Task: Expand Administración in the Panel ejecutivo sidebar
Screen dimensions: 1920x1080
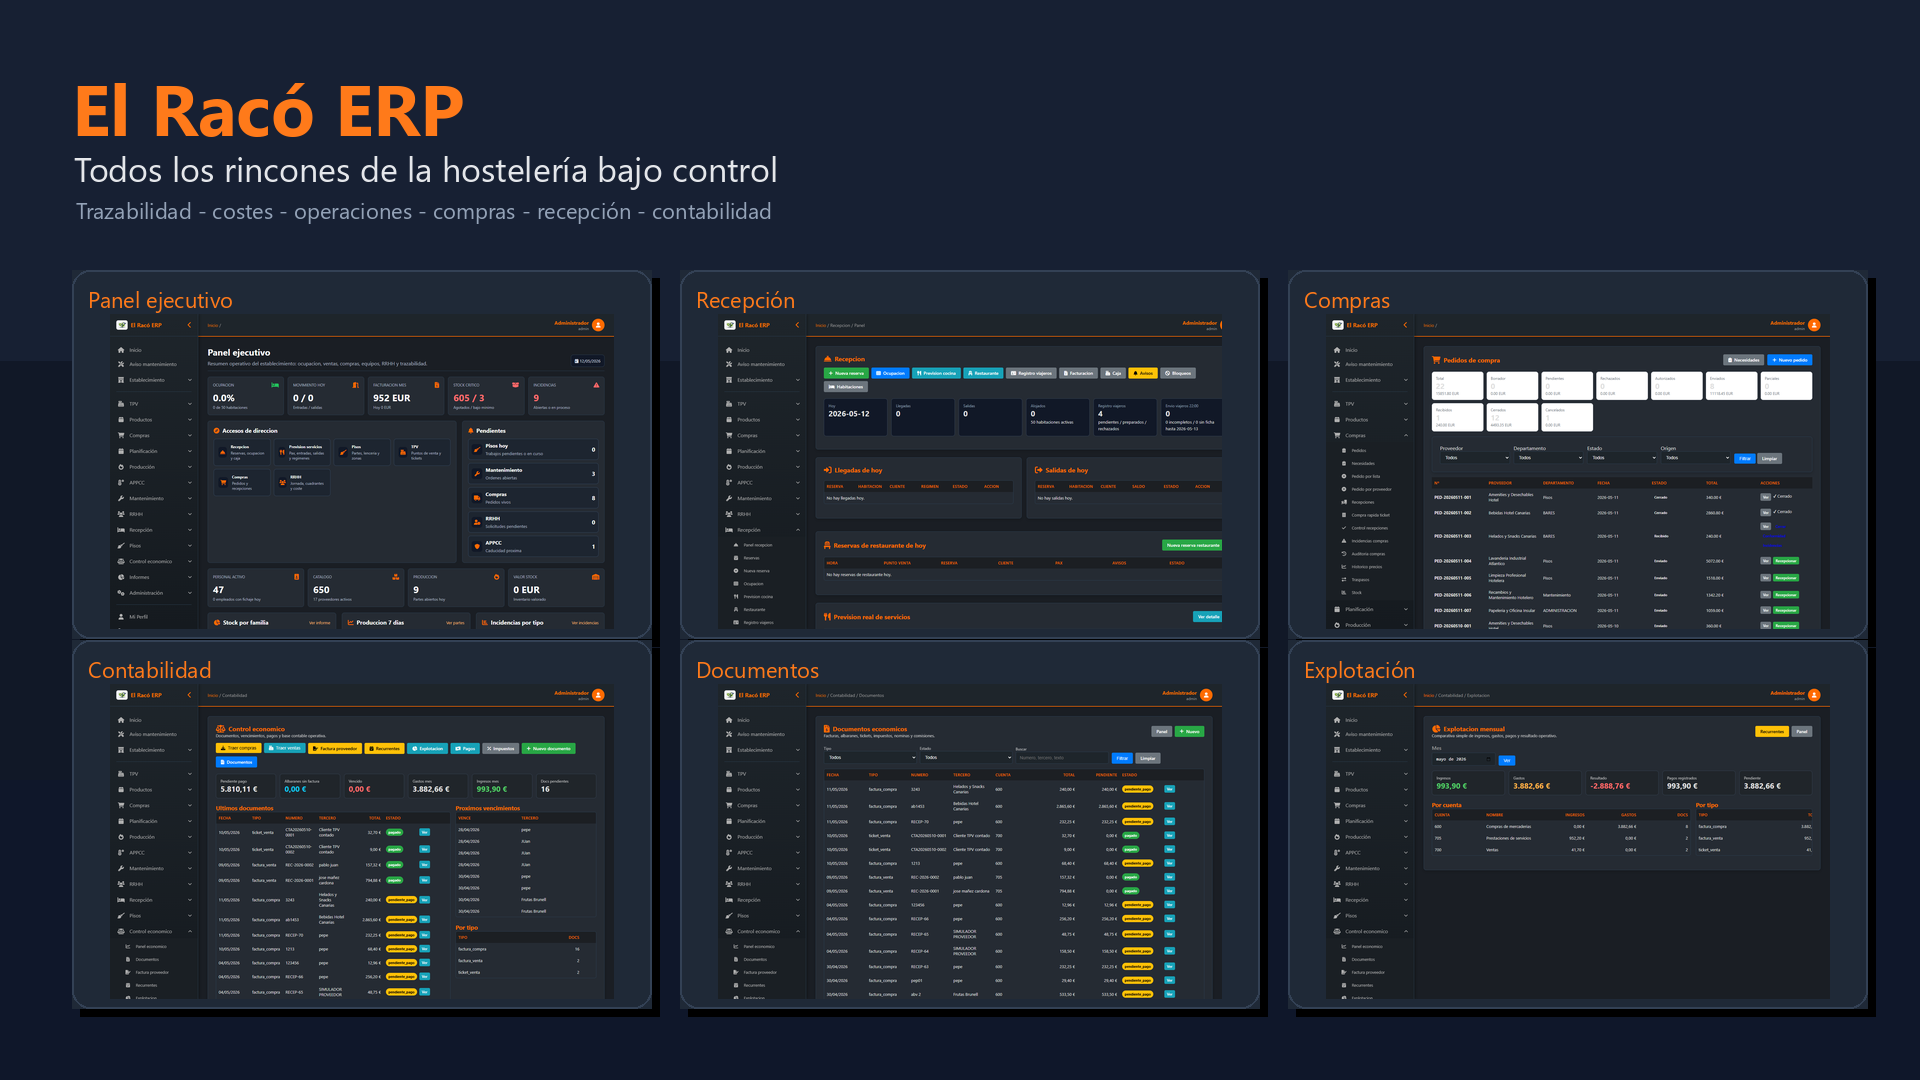Action: 155,593
